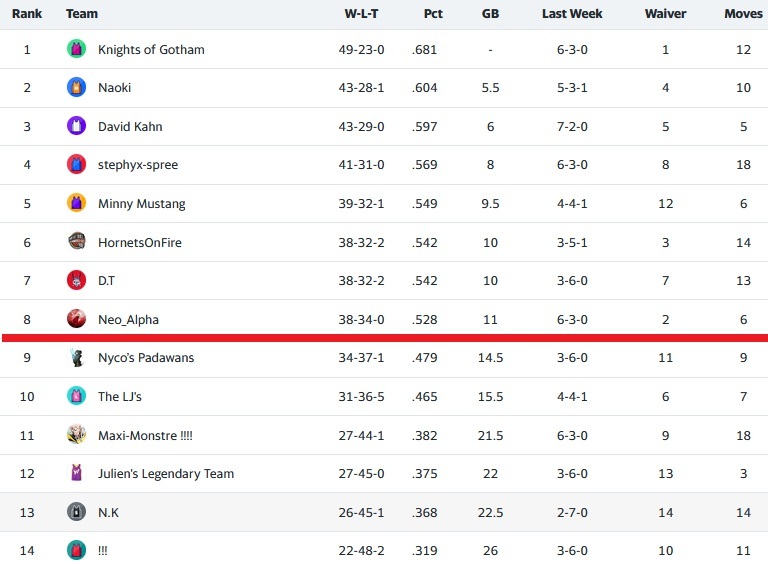Open Julien's Legendary Team page
This screenshot has height=564, width=768.
click(166, 474)
